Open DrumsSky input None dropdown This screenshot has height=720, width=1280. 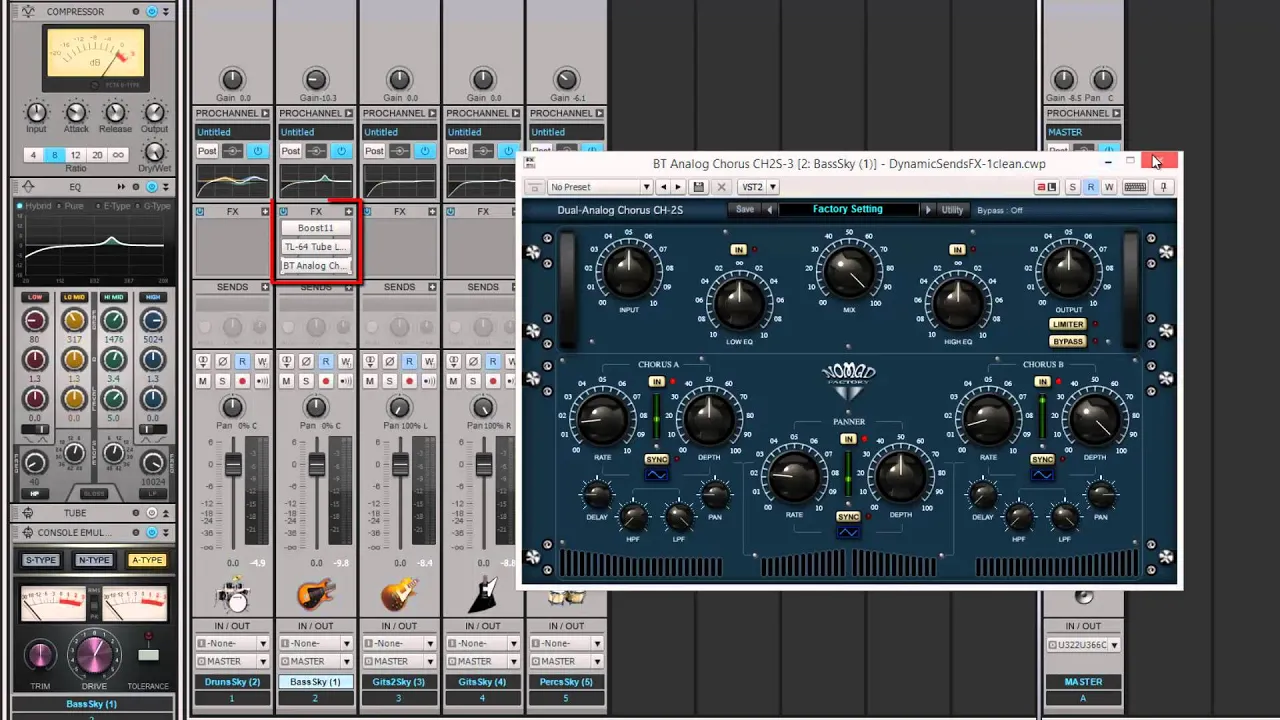pyautogui.click(x=232, y=643)
